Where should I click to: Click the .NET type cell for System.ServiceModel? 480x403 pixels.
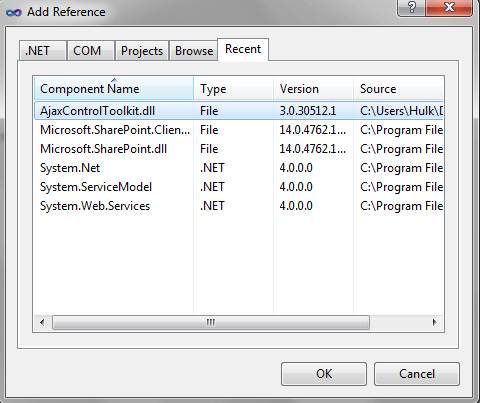tap(212, 187)
